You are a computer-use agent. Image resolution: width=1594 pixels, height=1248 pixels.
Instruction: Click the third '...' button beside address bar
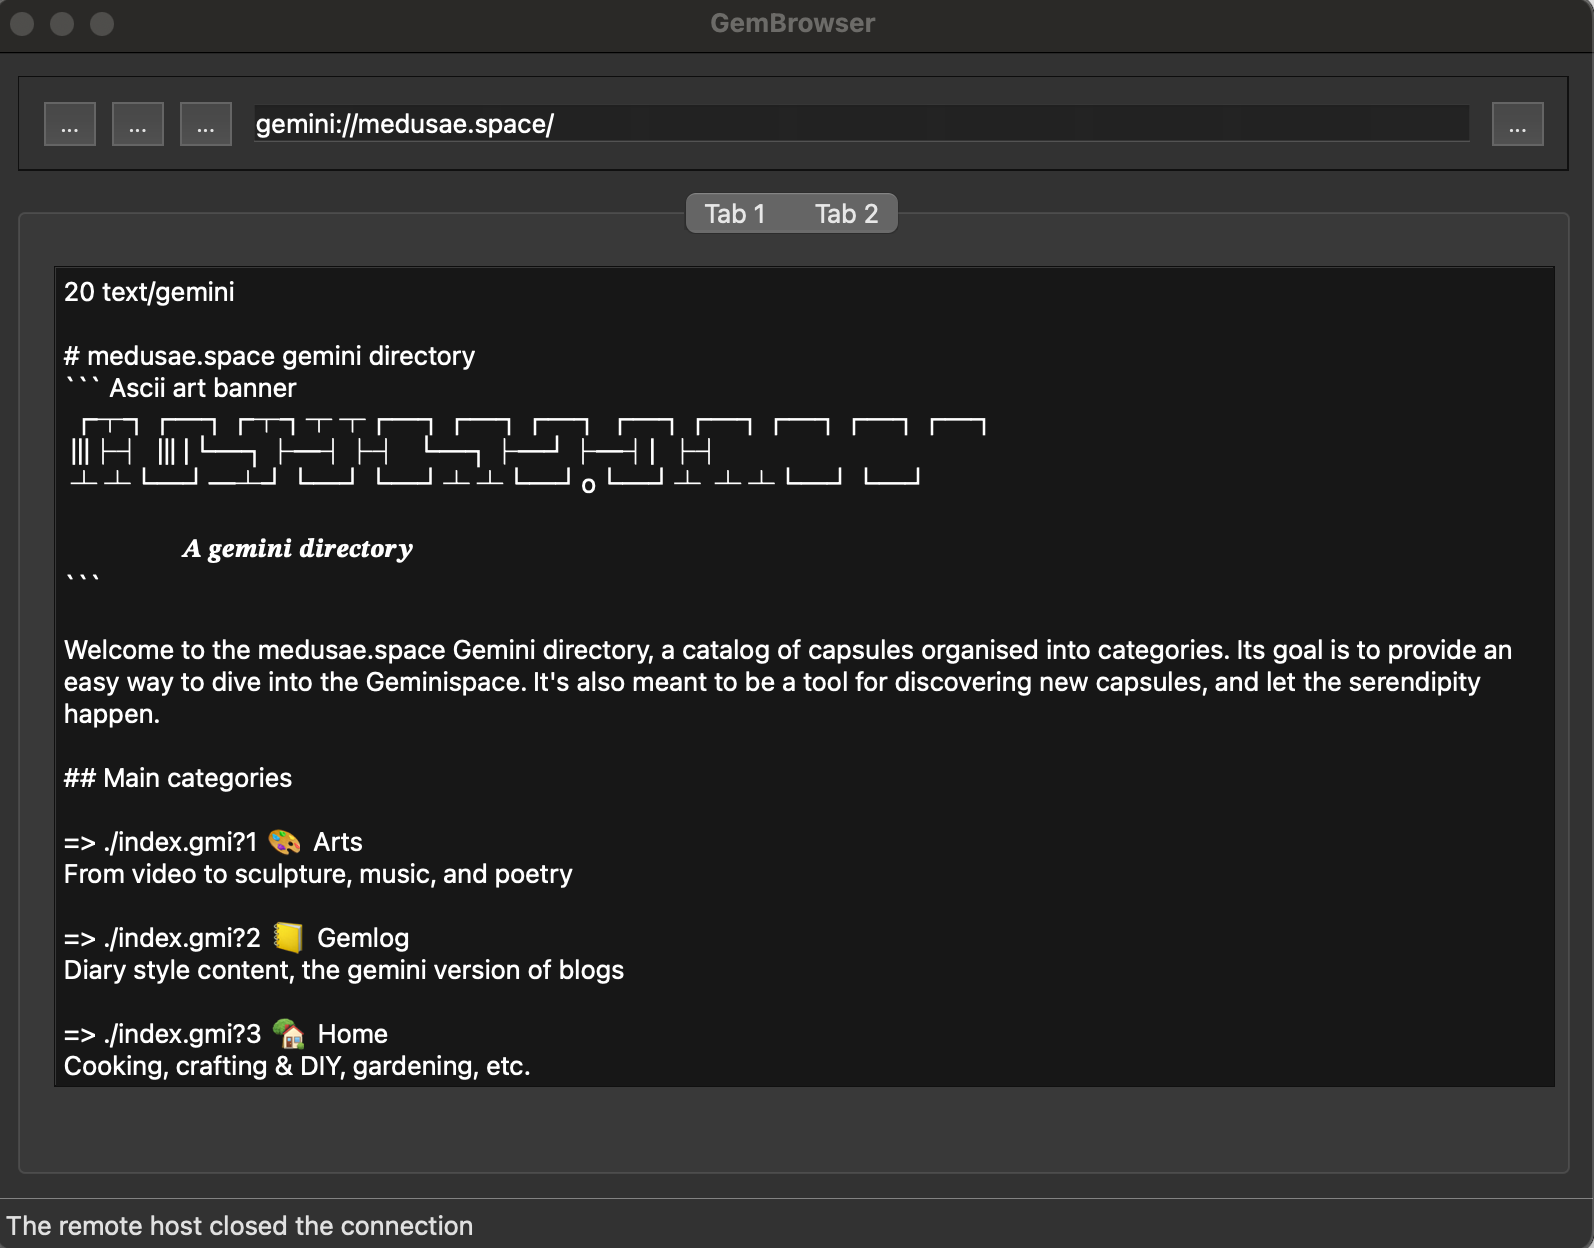(x=206, y=124)
